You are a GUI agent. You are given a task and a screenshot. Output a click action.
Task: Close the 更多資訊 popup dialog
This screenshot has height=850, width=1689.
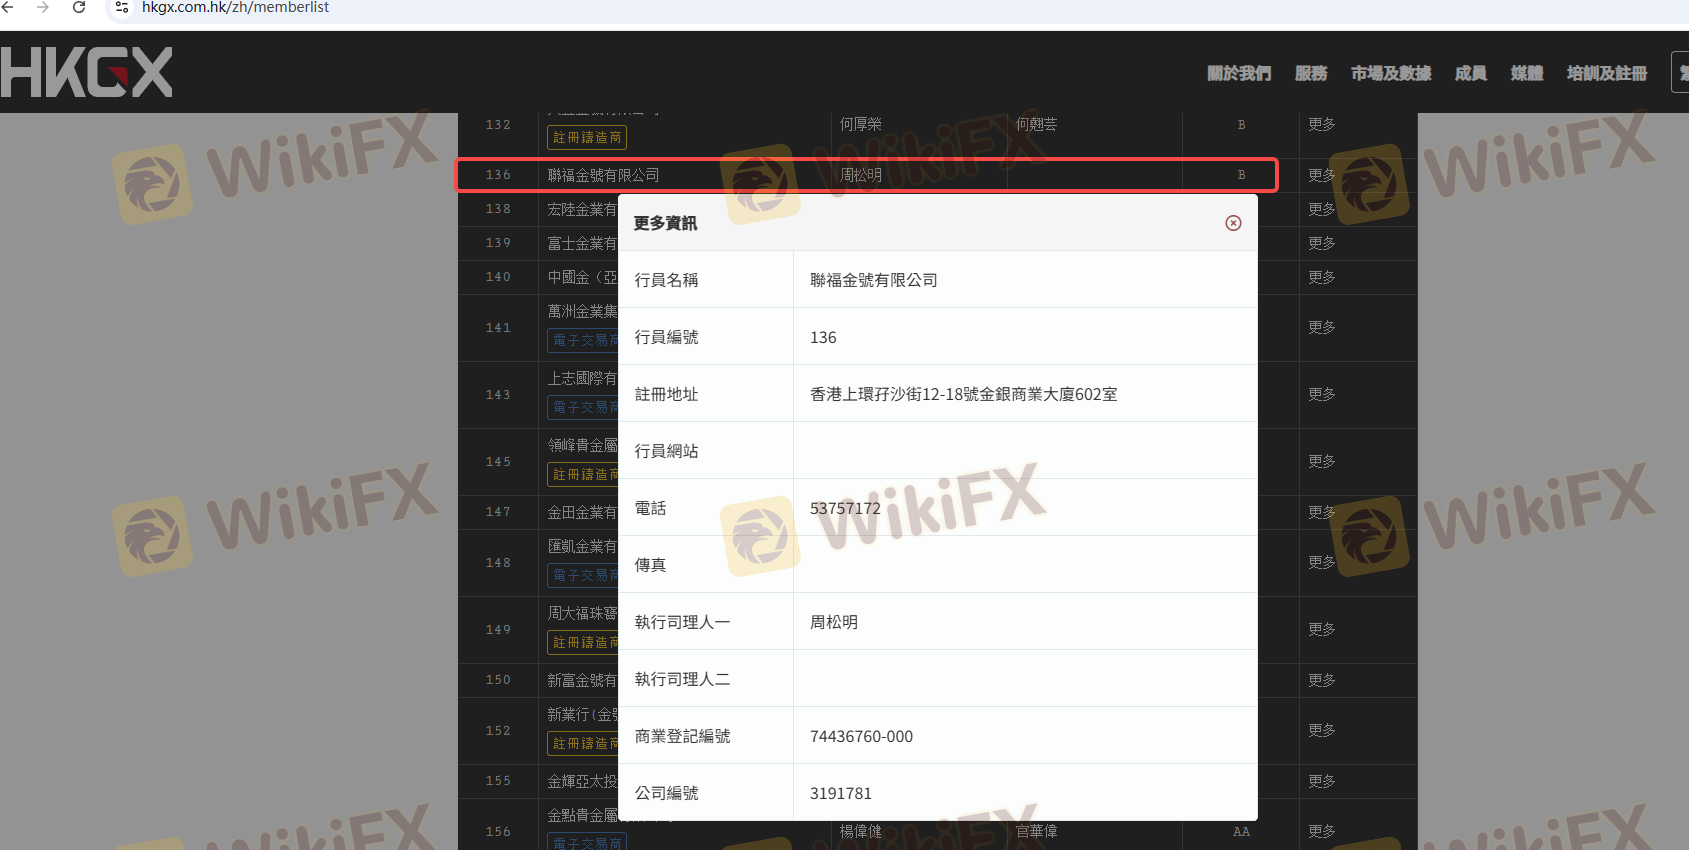pos(1233,223)
